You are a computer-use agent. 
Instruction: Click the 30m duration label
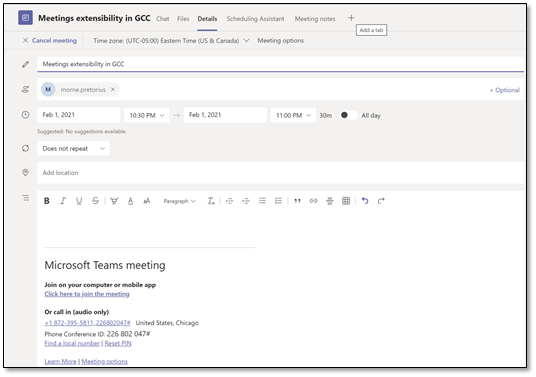pyautogui.click(x=325, y=116)
